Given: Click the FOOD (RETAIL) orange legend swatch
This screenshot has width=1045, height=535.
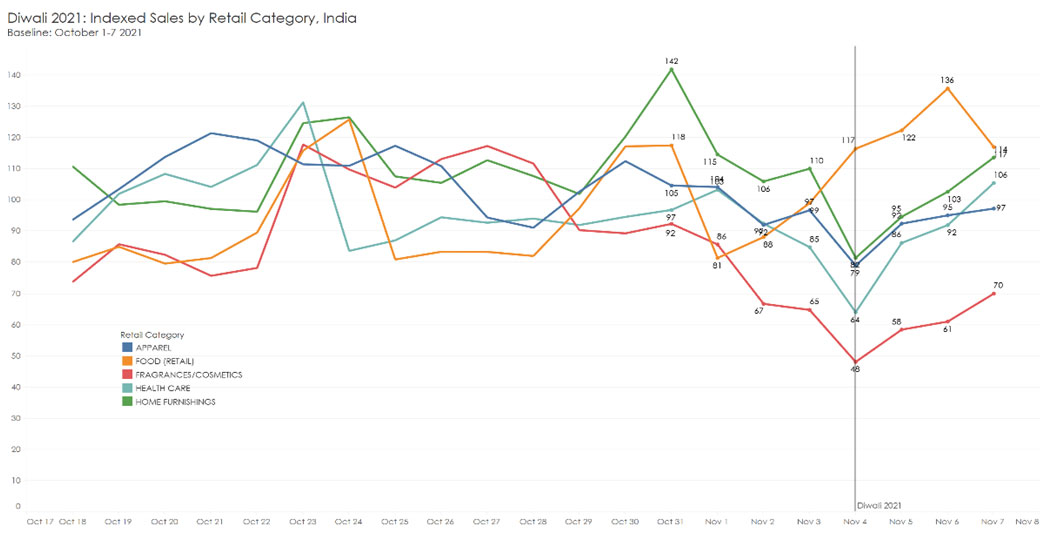Looking at the screenshot, I should tap(114, 361).
